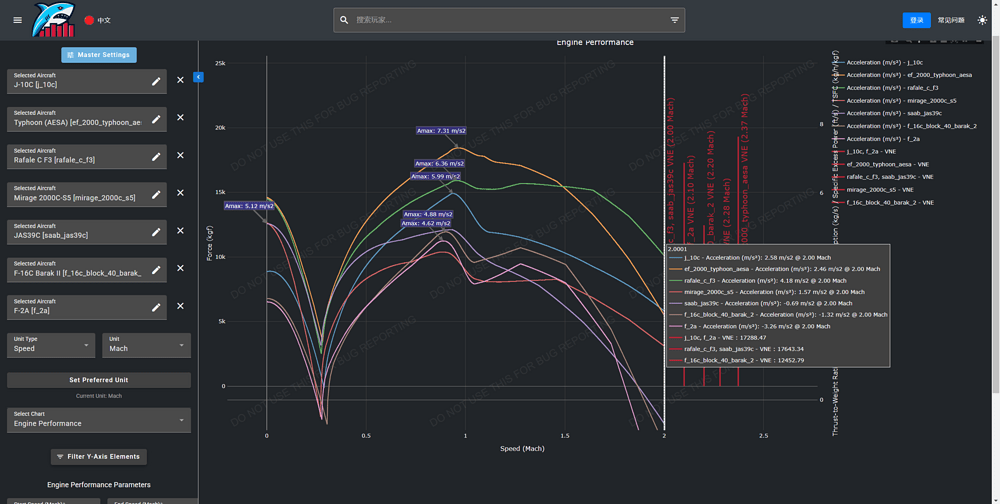Remove the Typhoon (AESA) aircraft
Viewport: 1000px width, 504px height.
(181, 118)
